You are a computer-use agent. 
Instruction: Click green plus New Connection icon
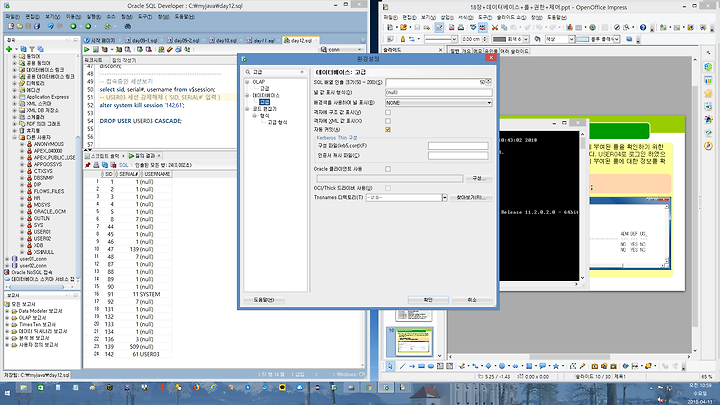coord(9,49)
